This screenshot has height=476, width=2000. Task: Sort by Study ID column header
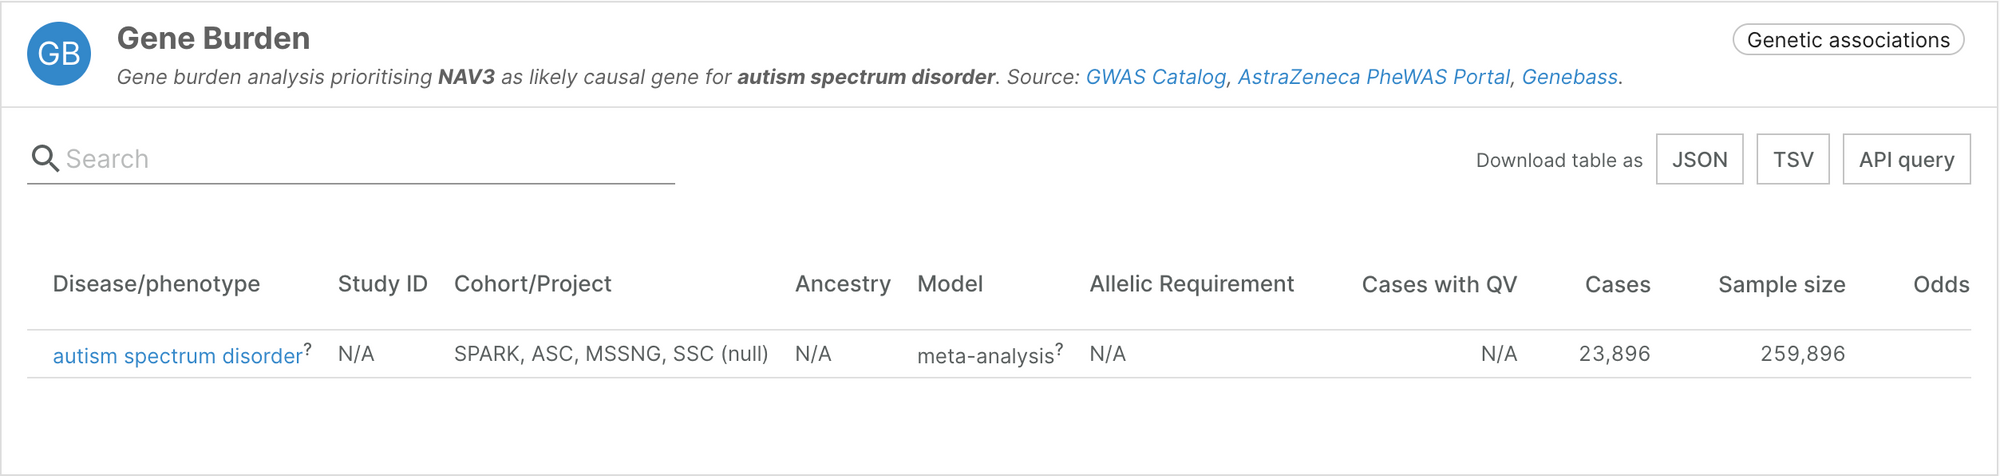point(383,284)
